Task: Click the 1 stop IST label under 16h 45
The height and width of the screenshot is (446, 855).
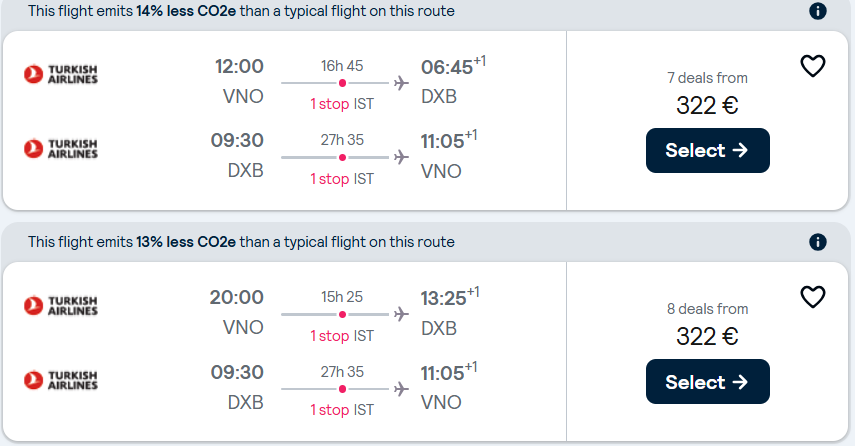Action: click(x=342, y=104)
